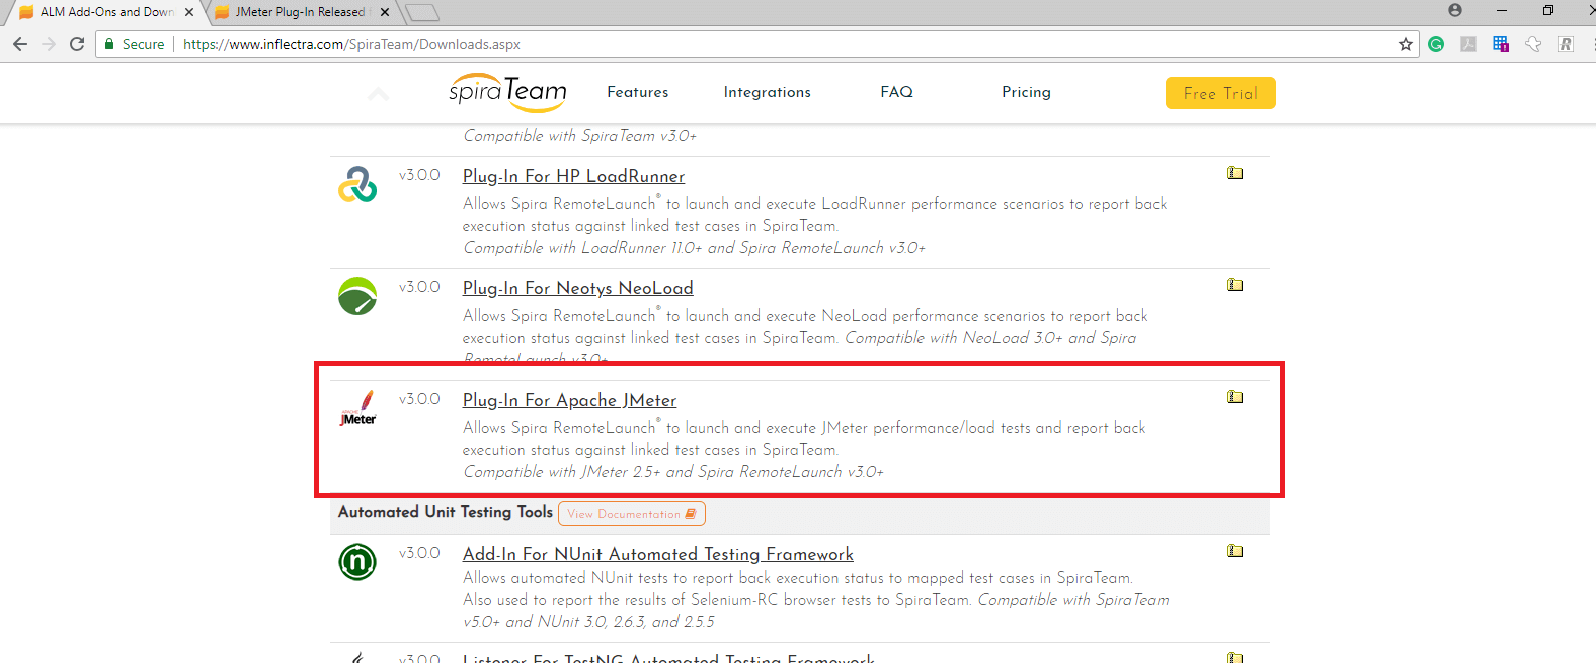Open the Grammarly extension icon
The width and height of the screenshot is (1596, 663).
(x=1436, y=44)
